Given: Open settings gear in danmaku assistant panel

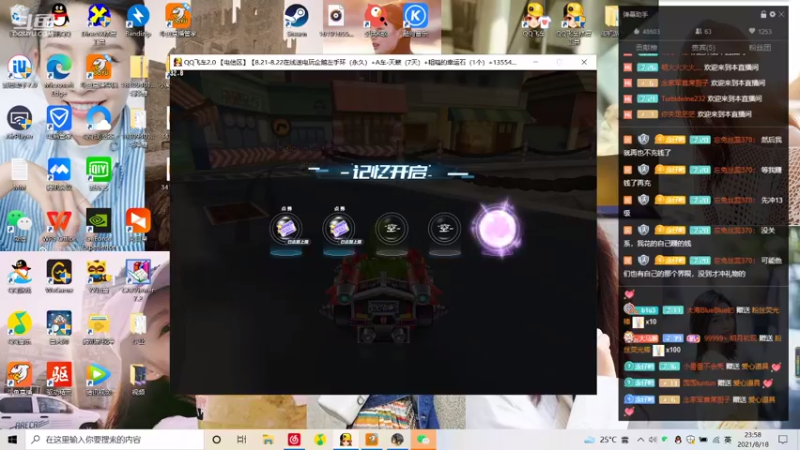Looking at the screenshot, I should point(772,14).
